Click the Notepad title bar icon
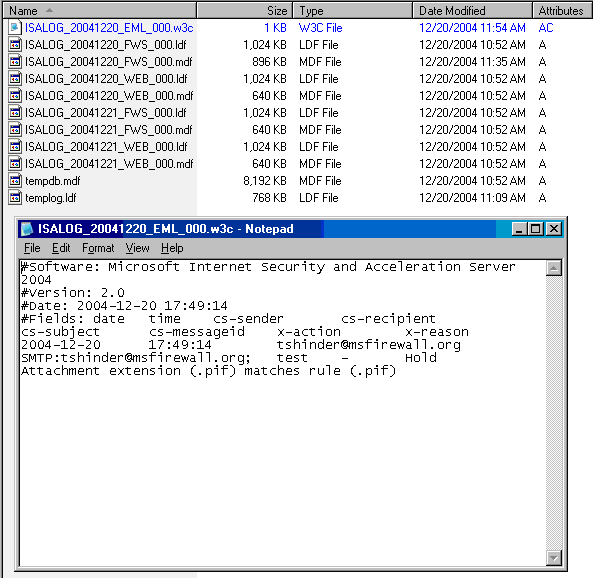The width and height of the screenshot is (593, 578). 27,229
